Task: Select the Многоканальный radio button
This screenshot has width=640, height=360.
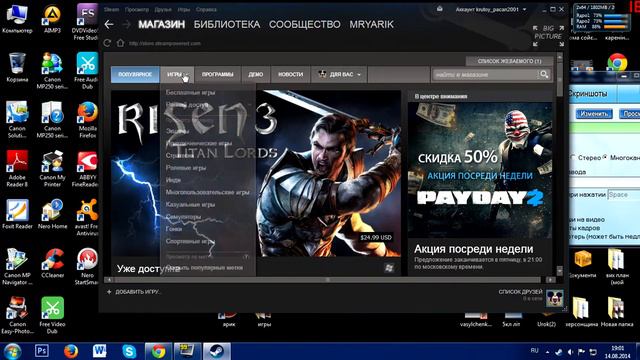Action: pyautogui.click(x=604, y=157)
